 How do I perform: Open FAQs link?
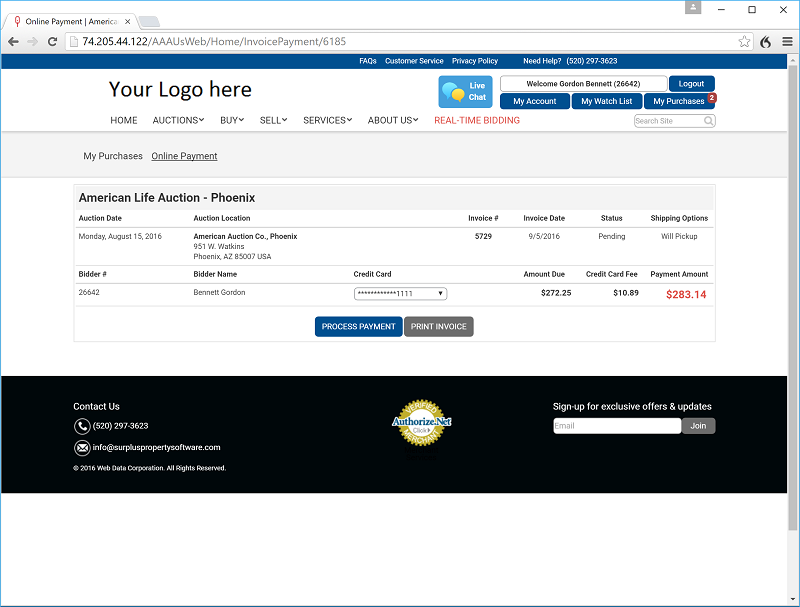coord(368,61)
